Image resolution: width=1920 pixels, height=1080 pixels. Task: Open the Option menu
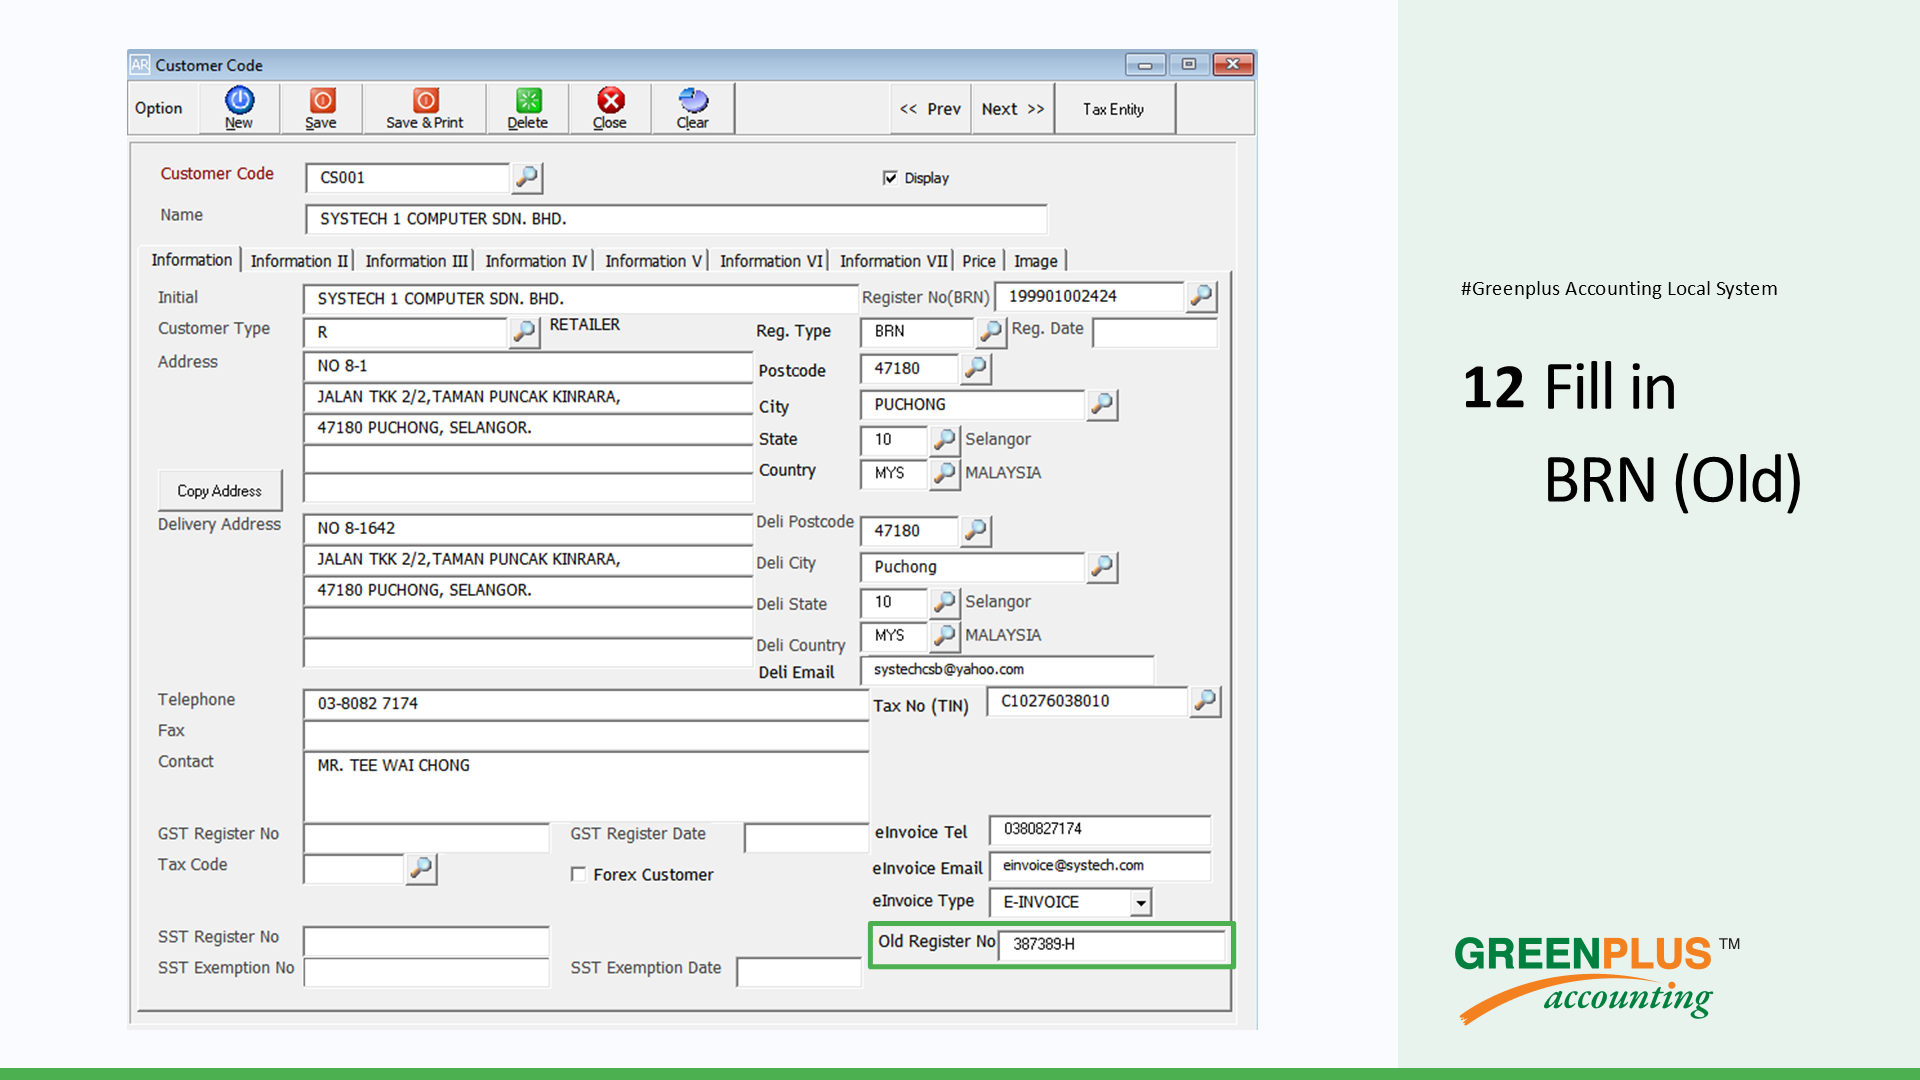pos(159,108)
